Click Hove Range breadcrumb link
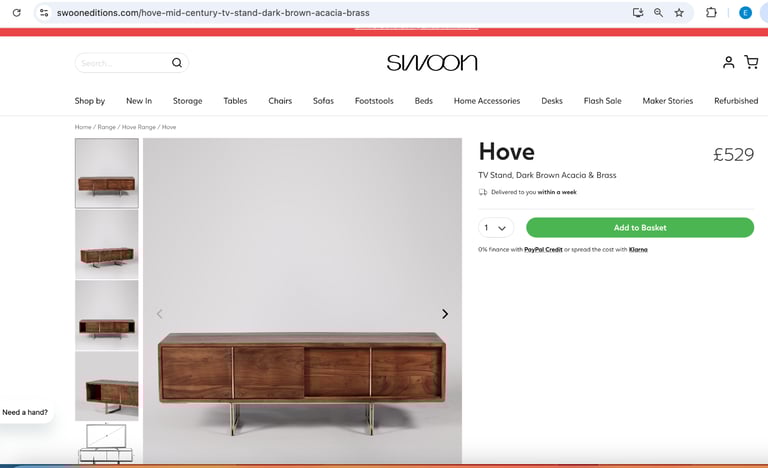Image resolution: width=768 pixels, height=468 pixels. [x=139, y=127]
